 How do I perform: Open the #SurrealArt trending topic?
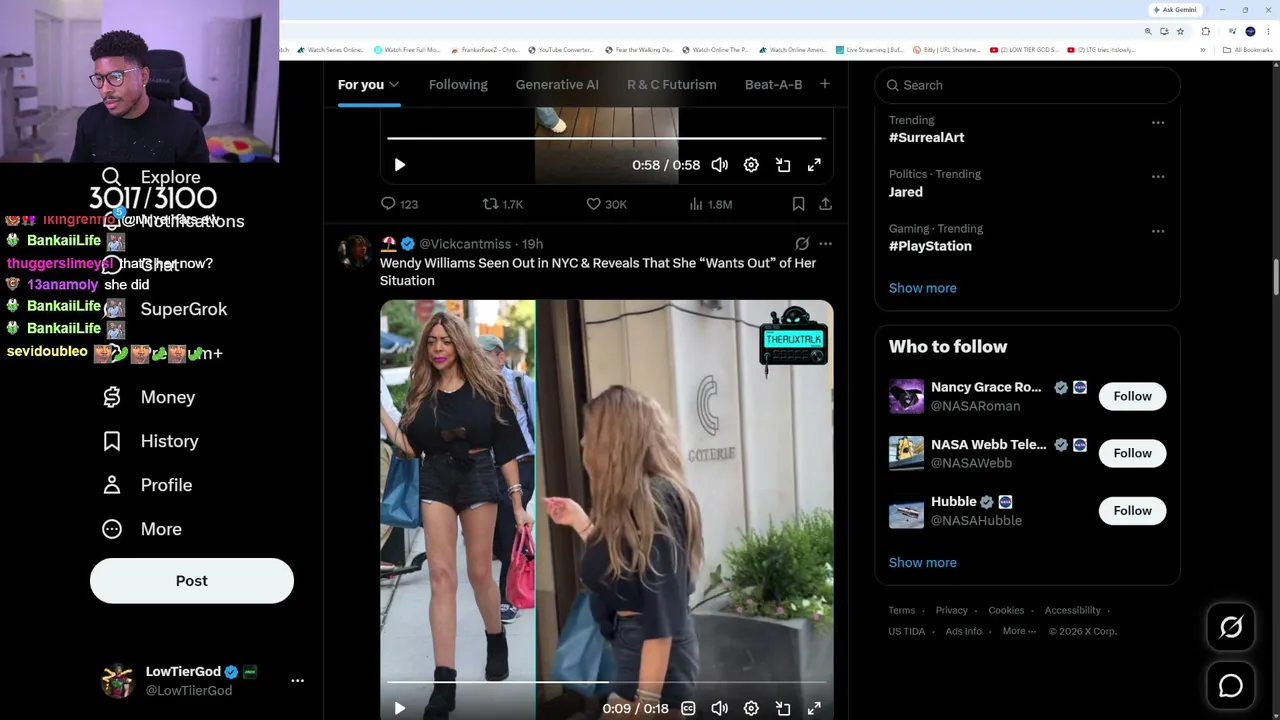point(927,137)
